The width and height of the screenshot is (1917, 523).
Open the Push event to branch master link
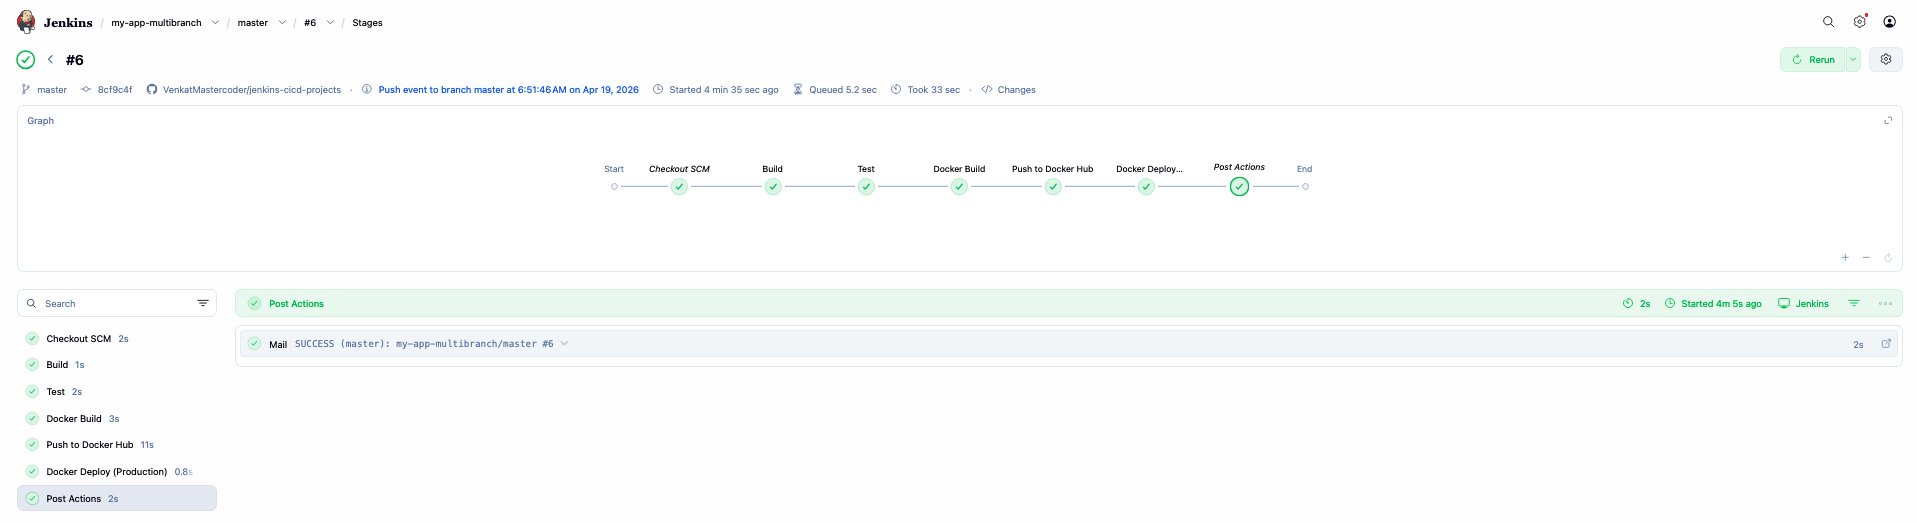(508, 90)
